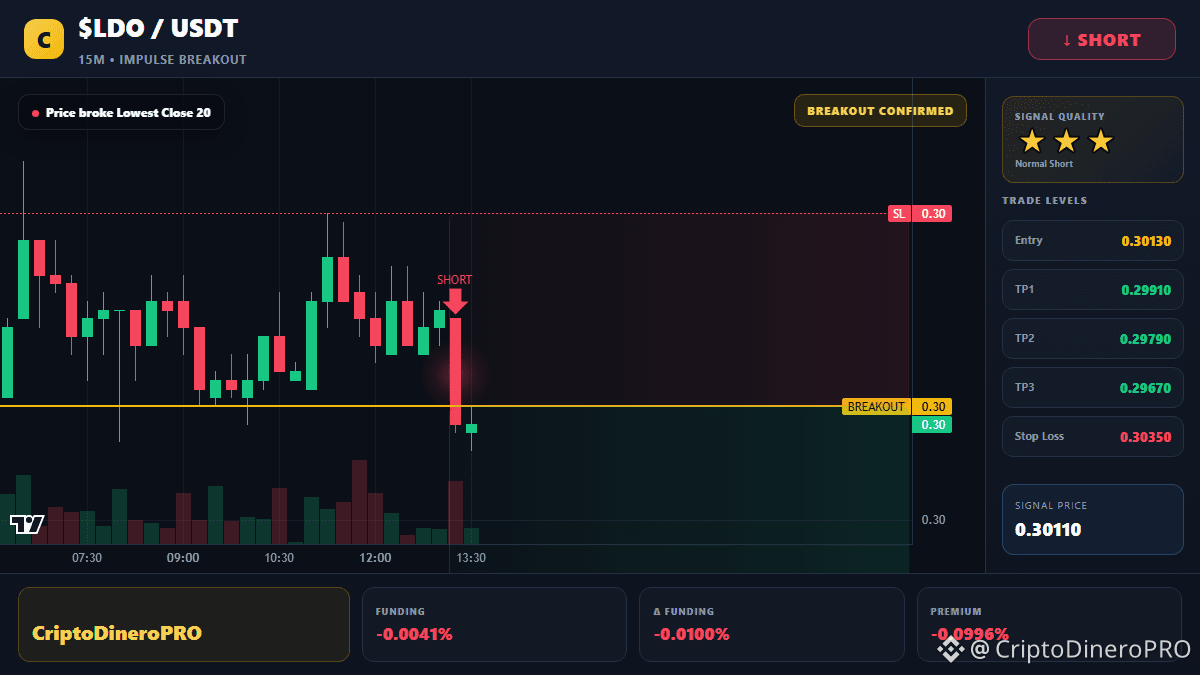Click the green current price tag 0.30
1200x675 pixels.
tap(932, 425)
